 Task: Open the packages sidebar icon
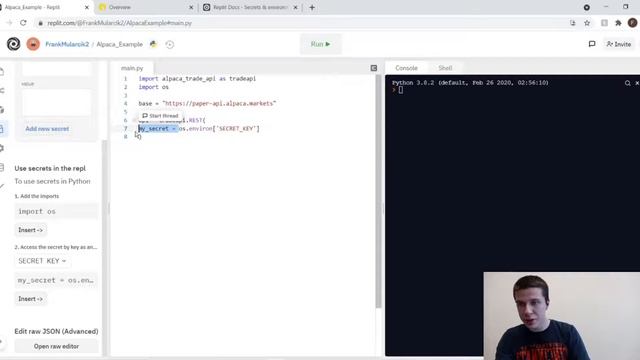2,110
